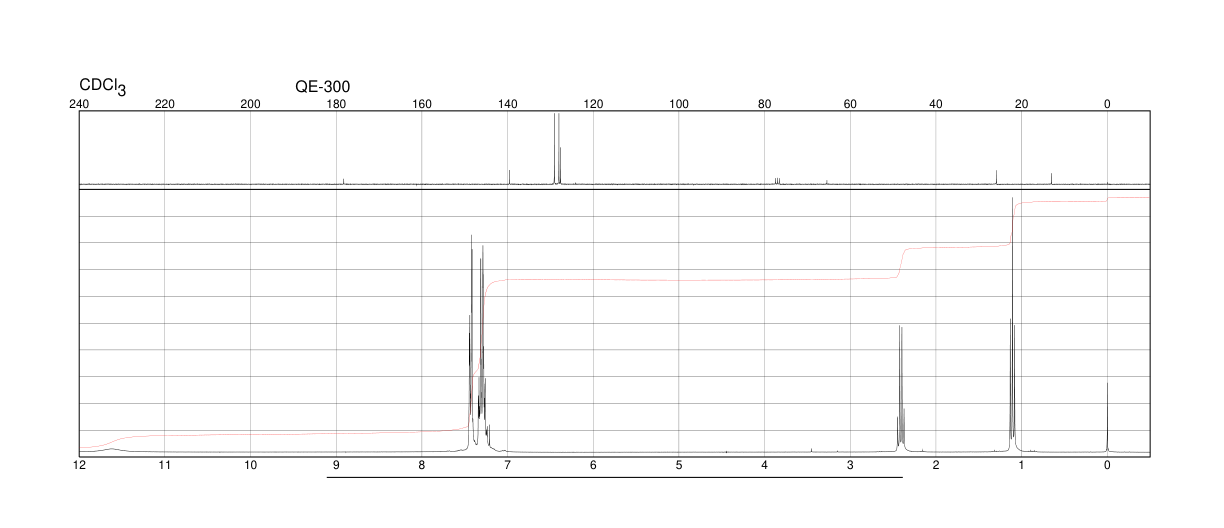Screen dimensions: 1224x528
Task: Click the 80 tick label on the top axis
Action: coord(765,104)
